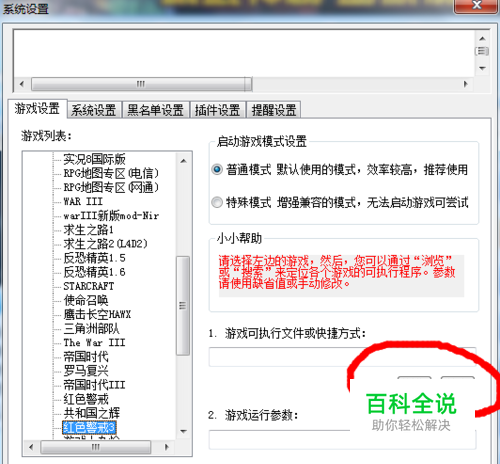Open the 系统设置 tab

click(x=94, y=110)
